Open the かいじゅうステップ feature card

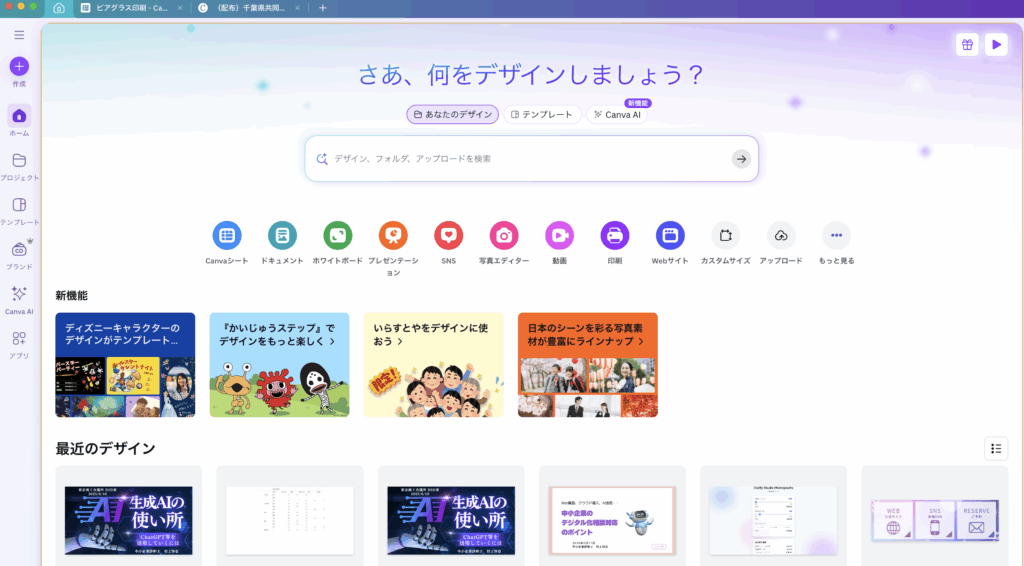280,365
